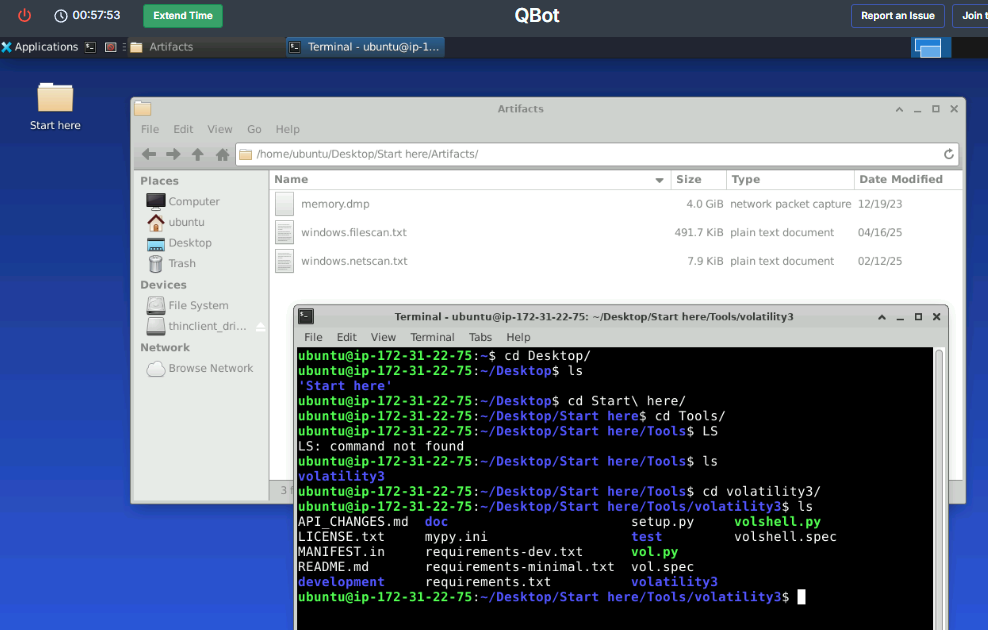This screenshot has width=988, height=630.
Task: Switch to Artifacts window in taskbar
Action: pos(205,47)
